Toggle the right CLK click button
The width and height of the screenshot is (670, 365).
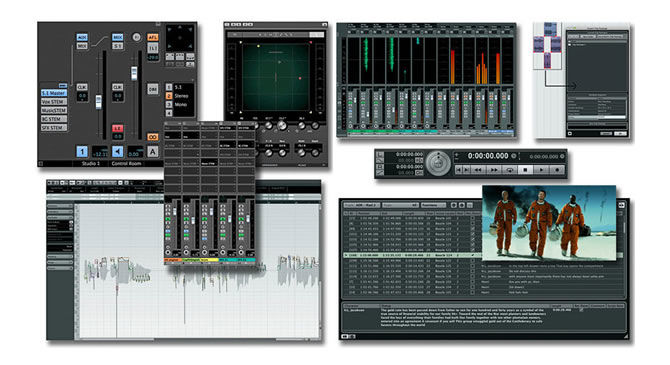pos(118,87)
